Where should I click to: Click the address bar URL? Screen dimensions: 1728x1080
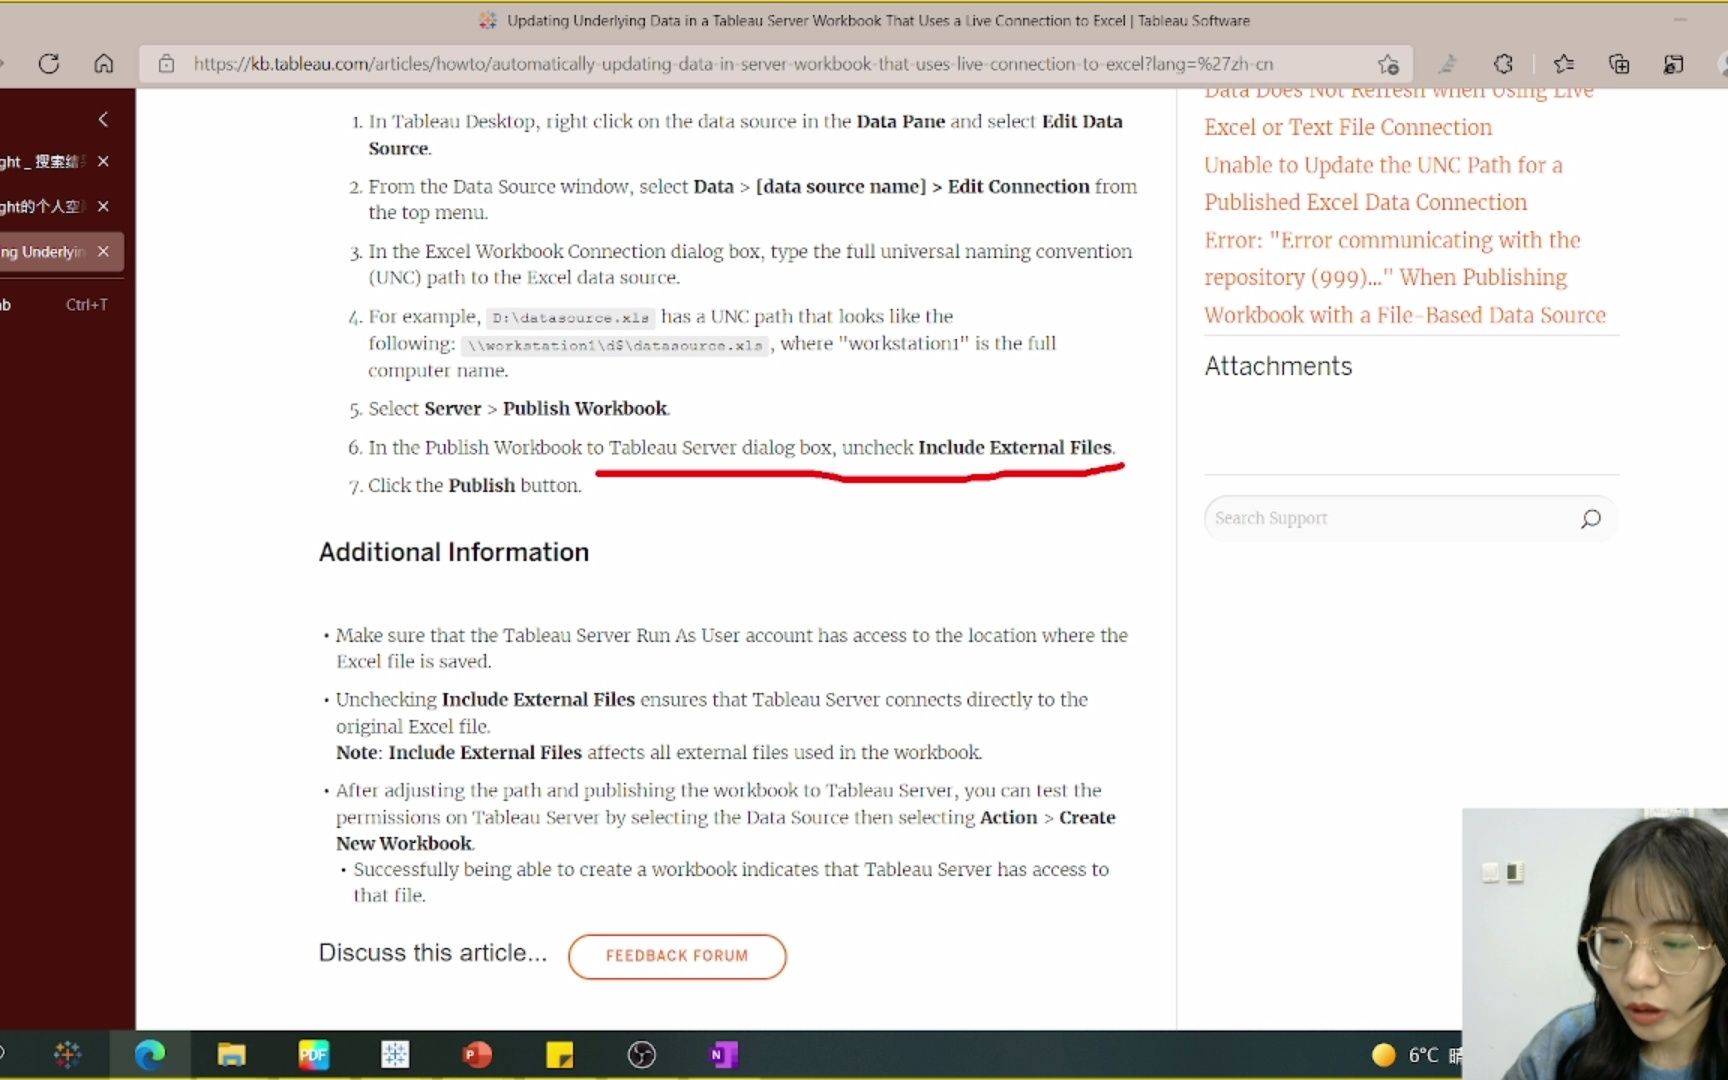(x=733, y=64)
